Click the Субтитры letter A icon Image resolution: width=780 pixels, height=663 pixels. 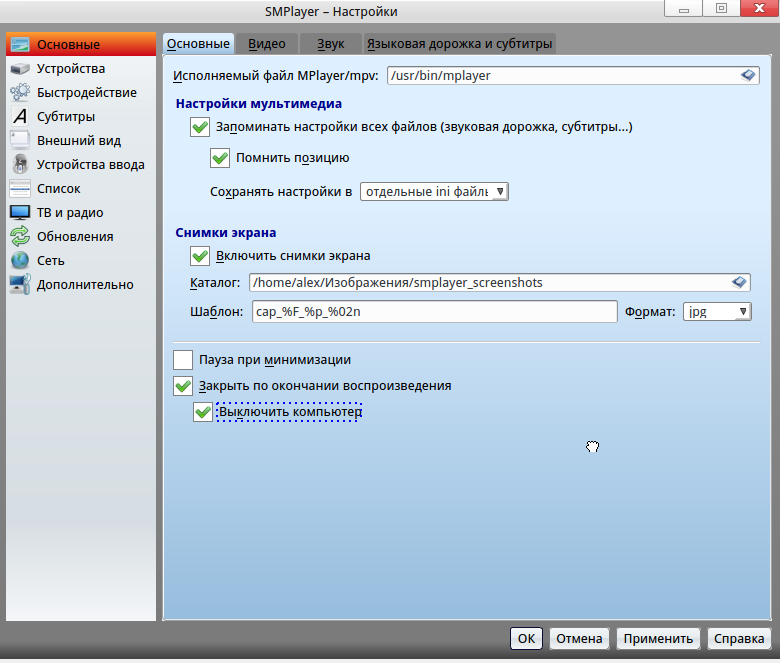(20, 116)
